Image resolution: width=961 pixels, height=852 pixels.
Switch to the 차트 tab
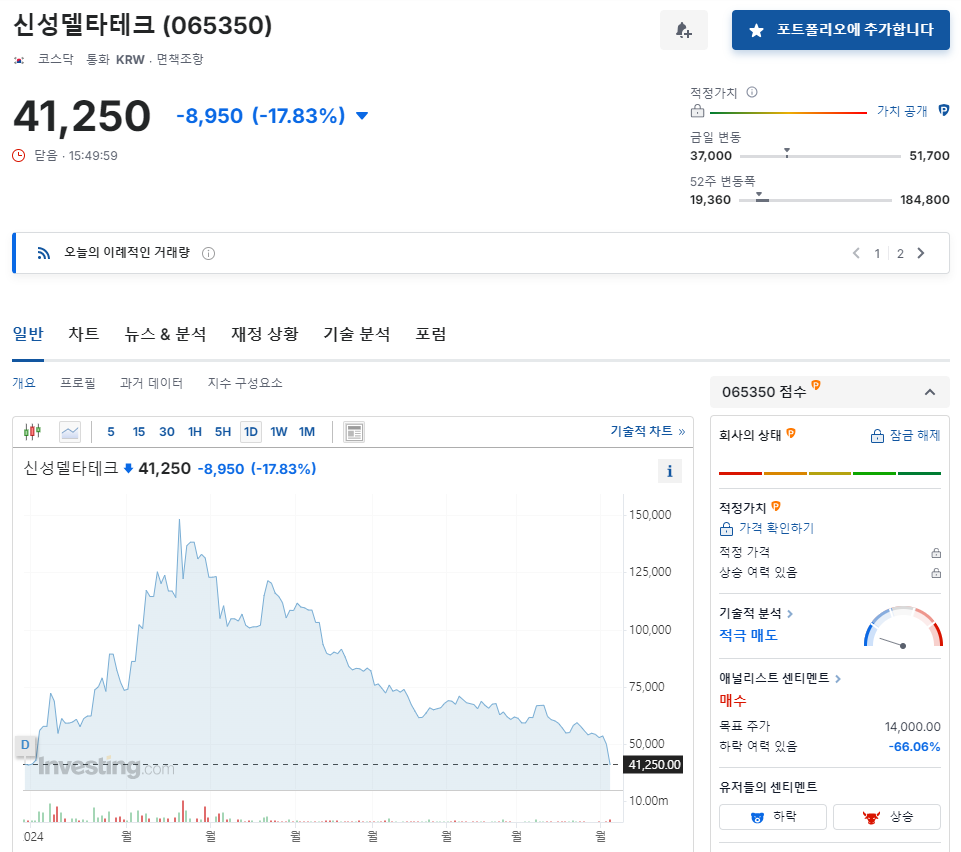[83, 334]
